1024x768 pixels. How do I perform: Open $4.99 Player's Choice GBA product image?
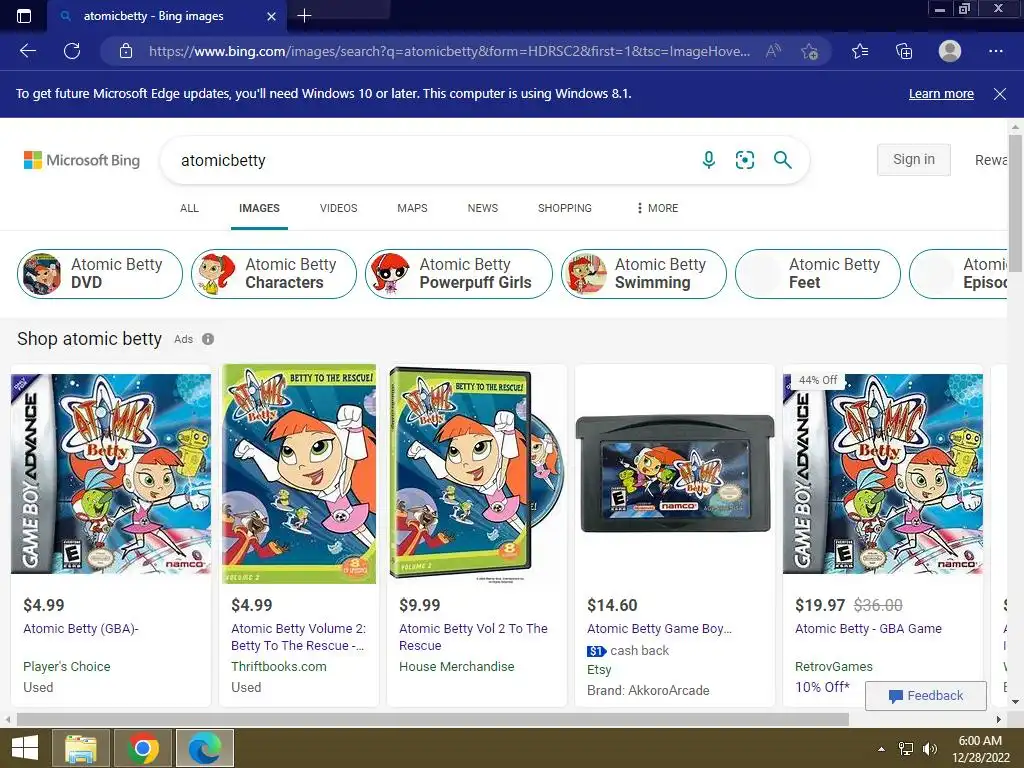tap(111, 474)
